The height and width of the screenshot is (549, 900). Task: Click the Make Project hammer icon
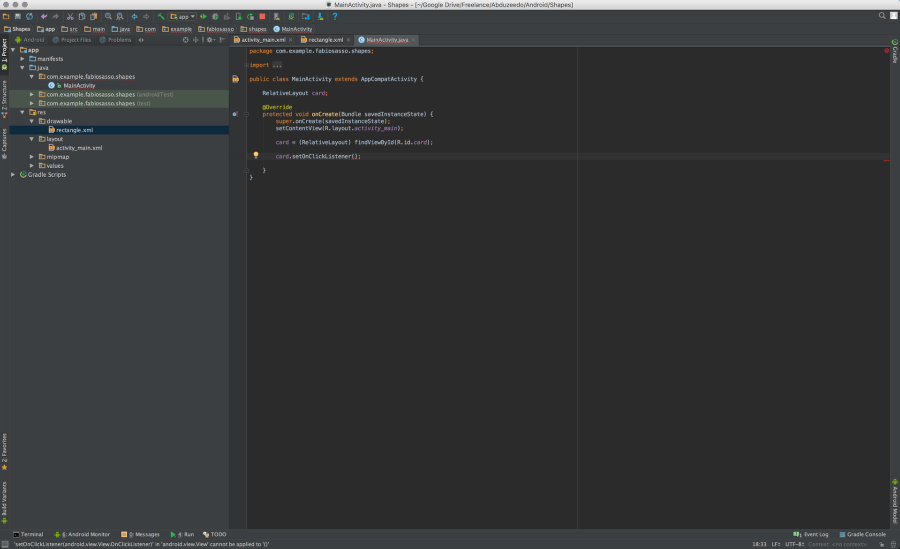(161, 17)
